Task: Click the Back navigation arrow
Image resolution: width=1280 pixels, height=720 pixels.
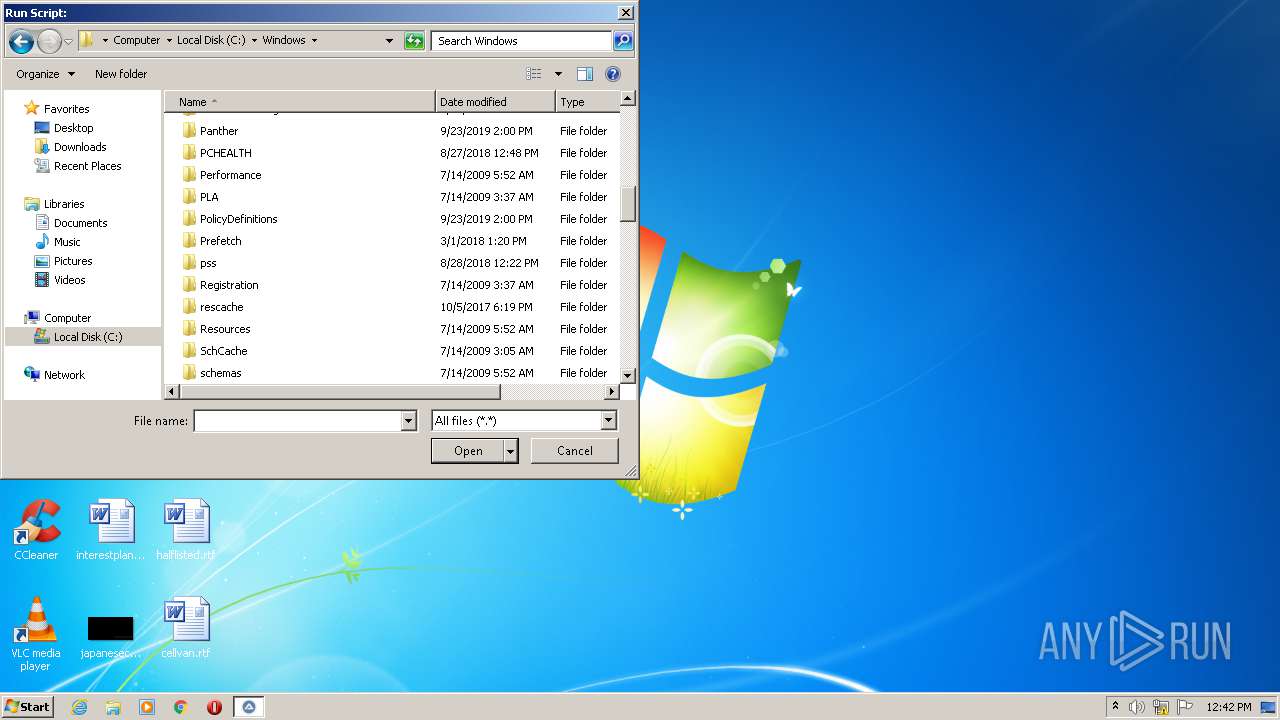Action: [21, 41]
